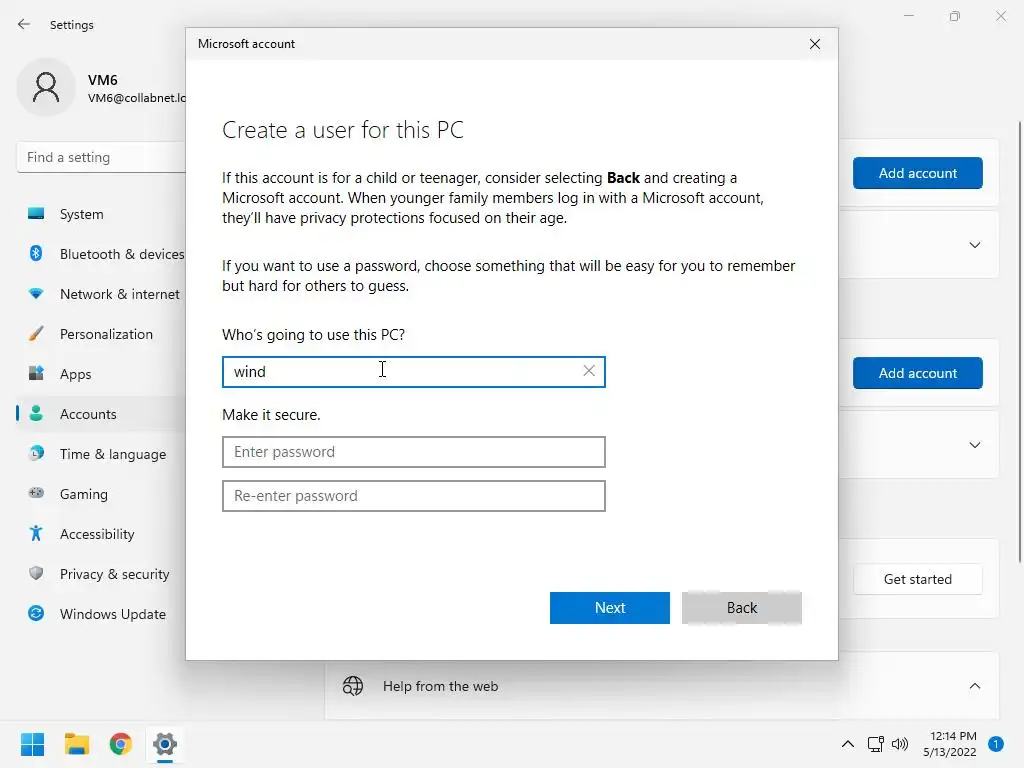Click the Privacy & security shield icon
Image resolution: width=1024 pixels, height=768 pixels.
tap(36, 573)
